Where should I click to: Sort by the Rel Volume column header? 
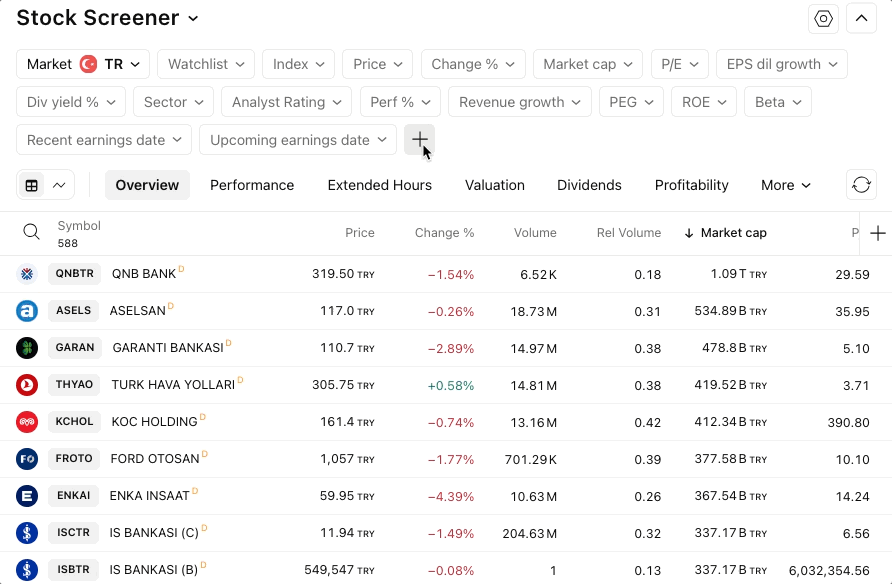click(x=629, y=233)
